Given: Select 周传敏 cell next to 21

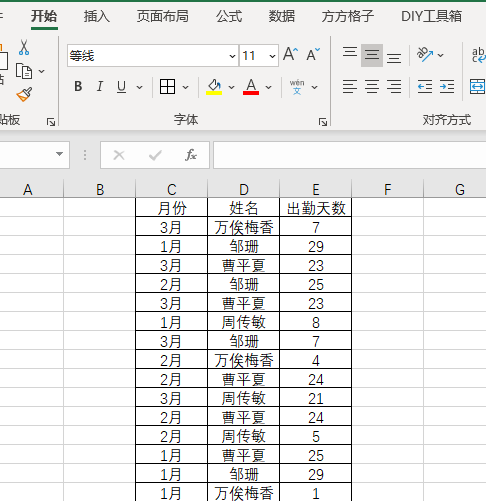Looking at the screenshot, I should click(x=243, y=398).
